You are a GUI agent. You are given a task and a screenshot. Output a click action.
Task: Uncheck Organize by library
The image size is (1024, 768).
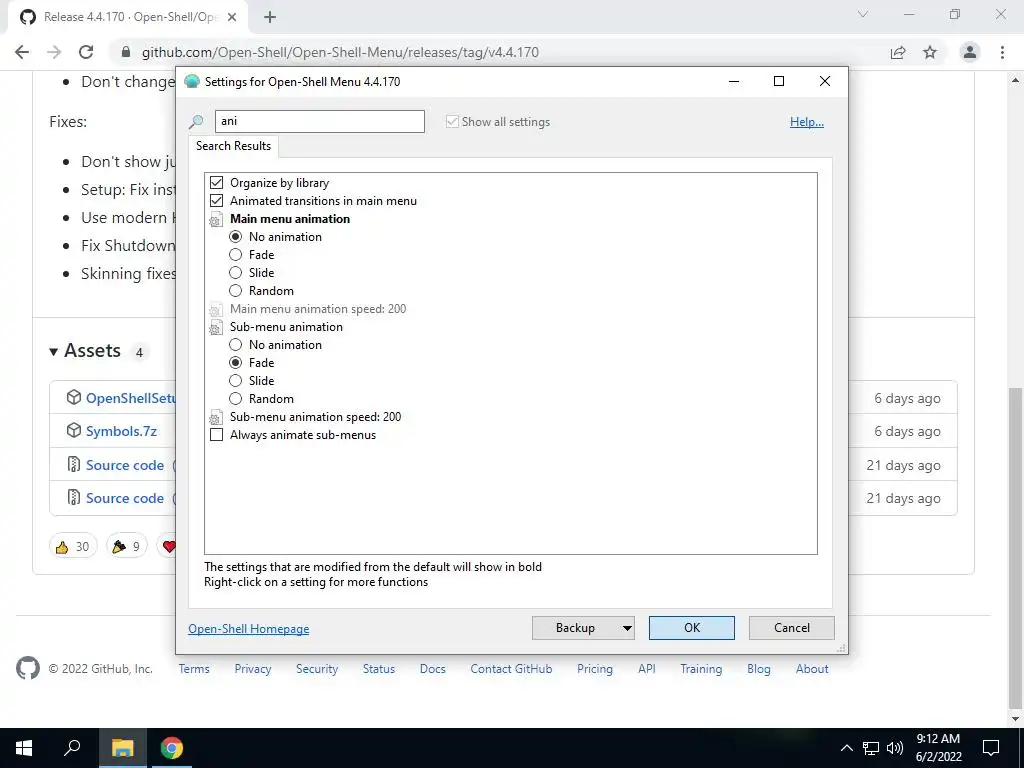(217, 183)
